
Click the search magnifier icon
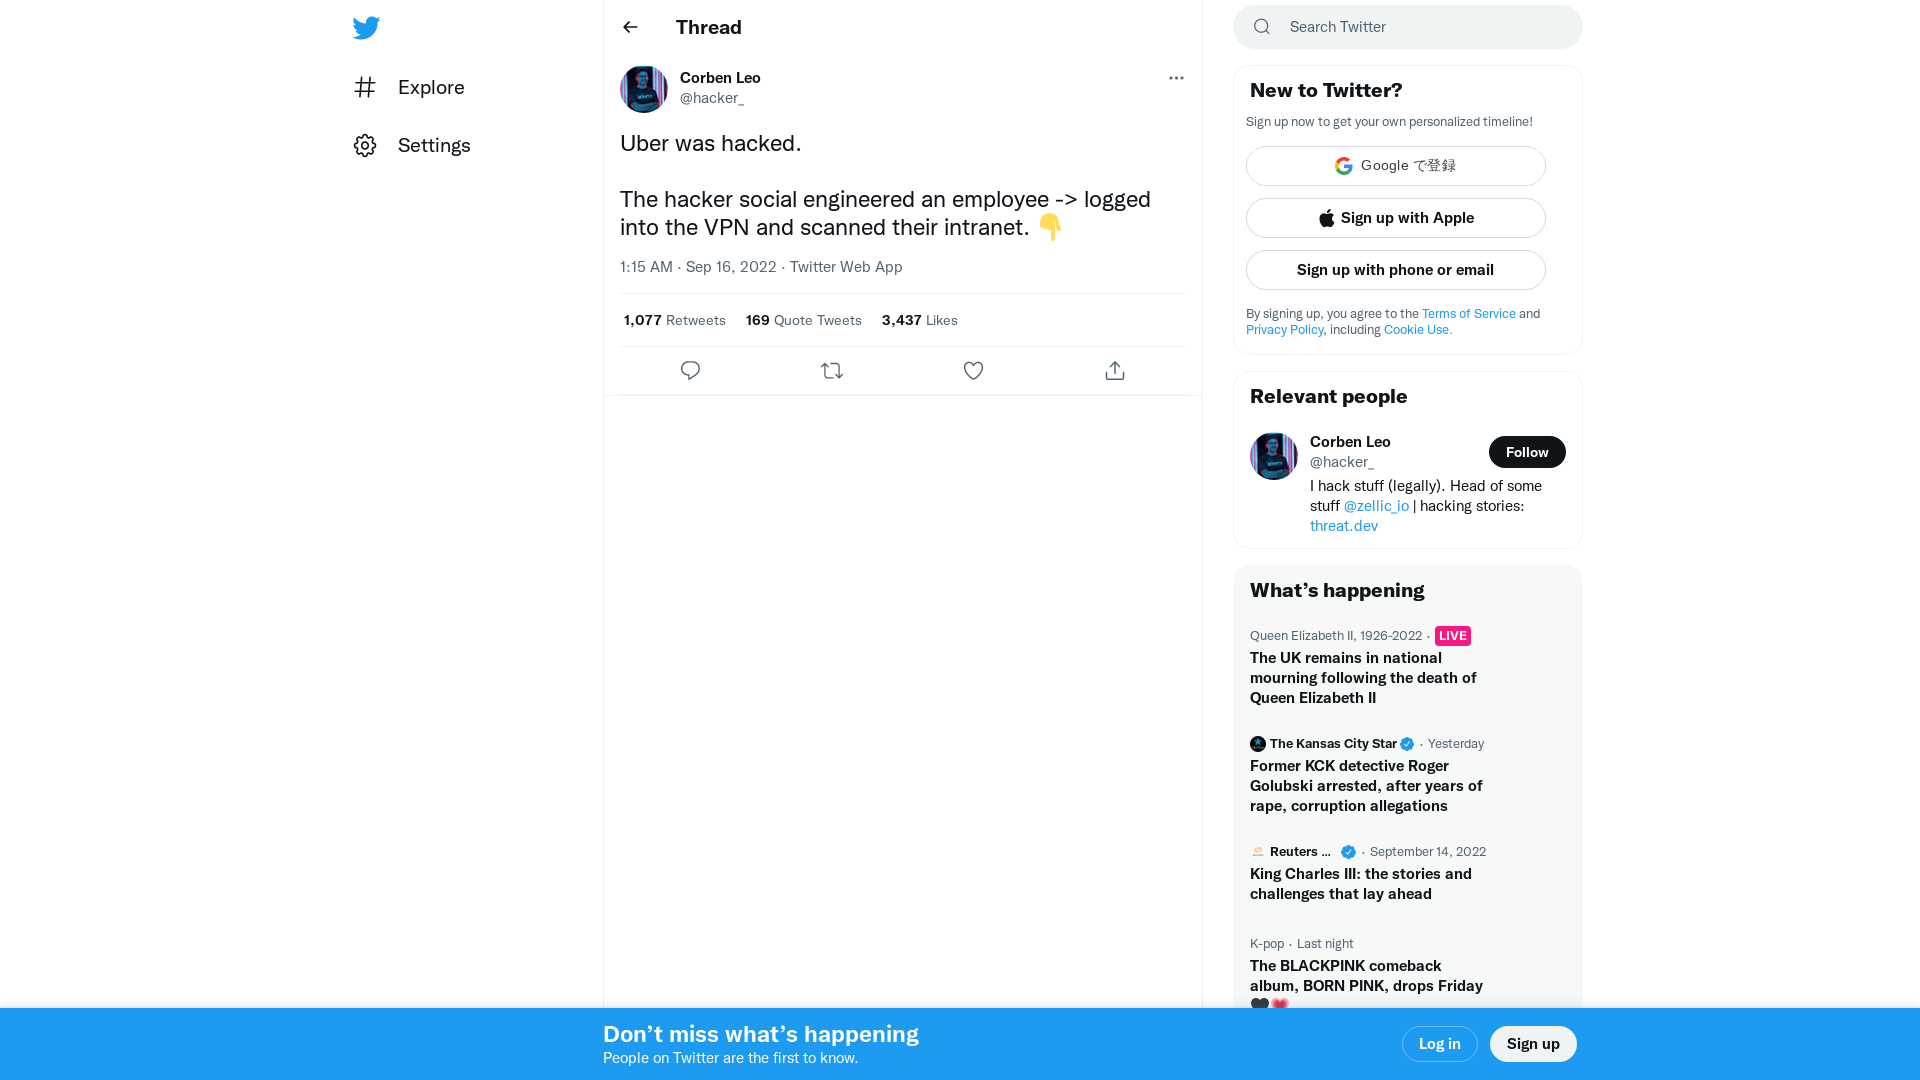pyautogui.click(x=1261, y=26)
